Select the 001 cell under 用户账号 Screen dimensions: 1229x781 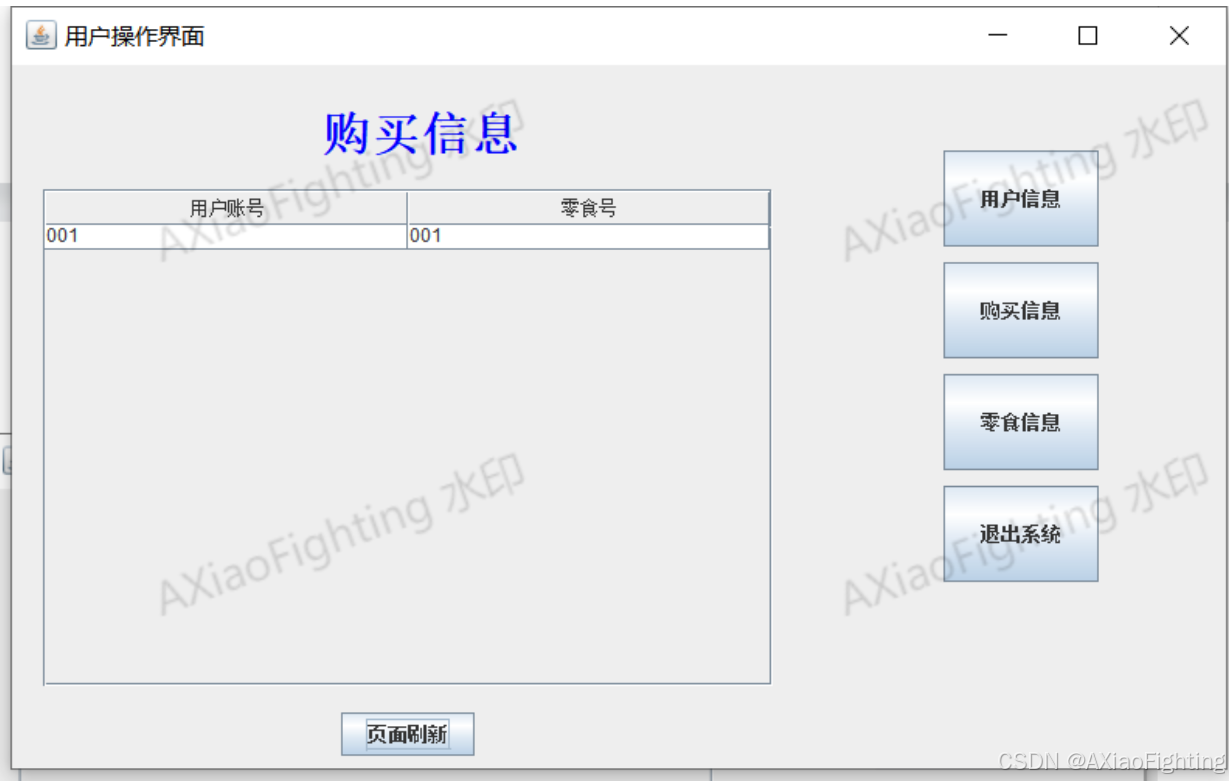coord(226,236)
